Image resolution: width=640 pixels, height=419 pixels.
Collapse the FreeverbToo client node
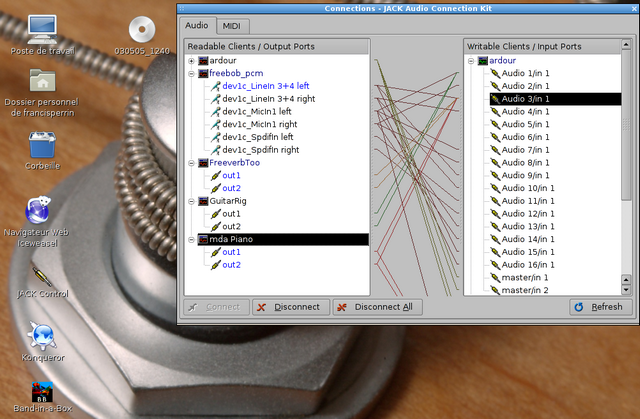(191, 163)
